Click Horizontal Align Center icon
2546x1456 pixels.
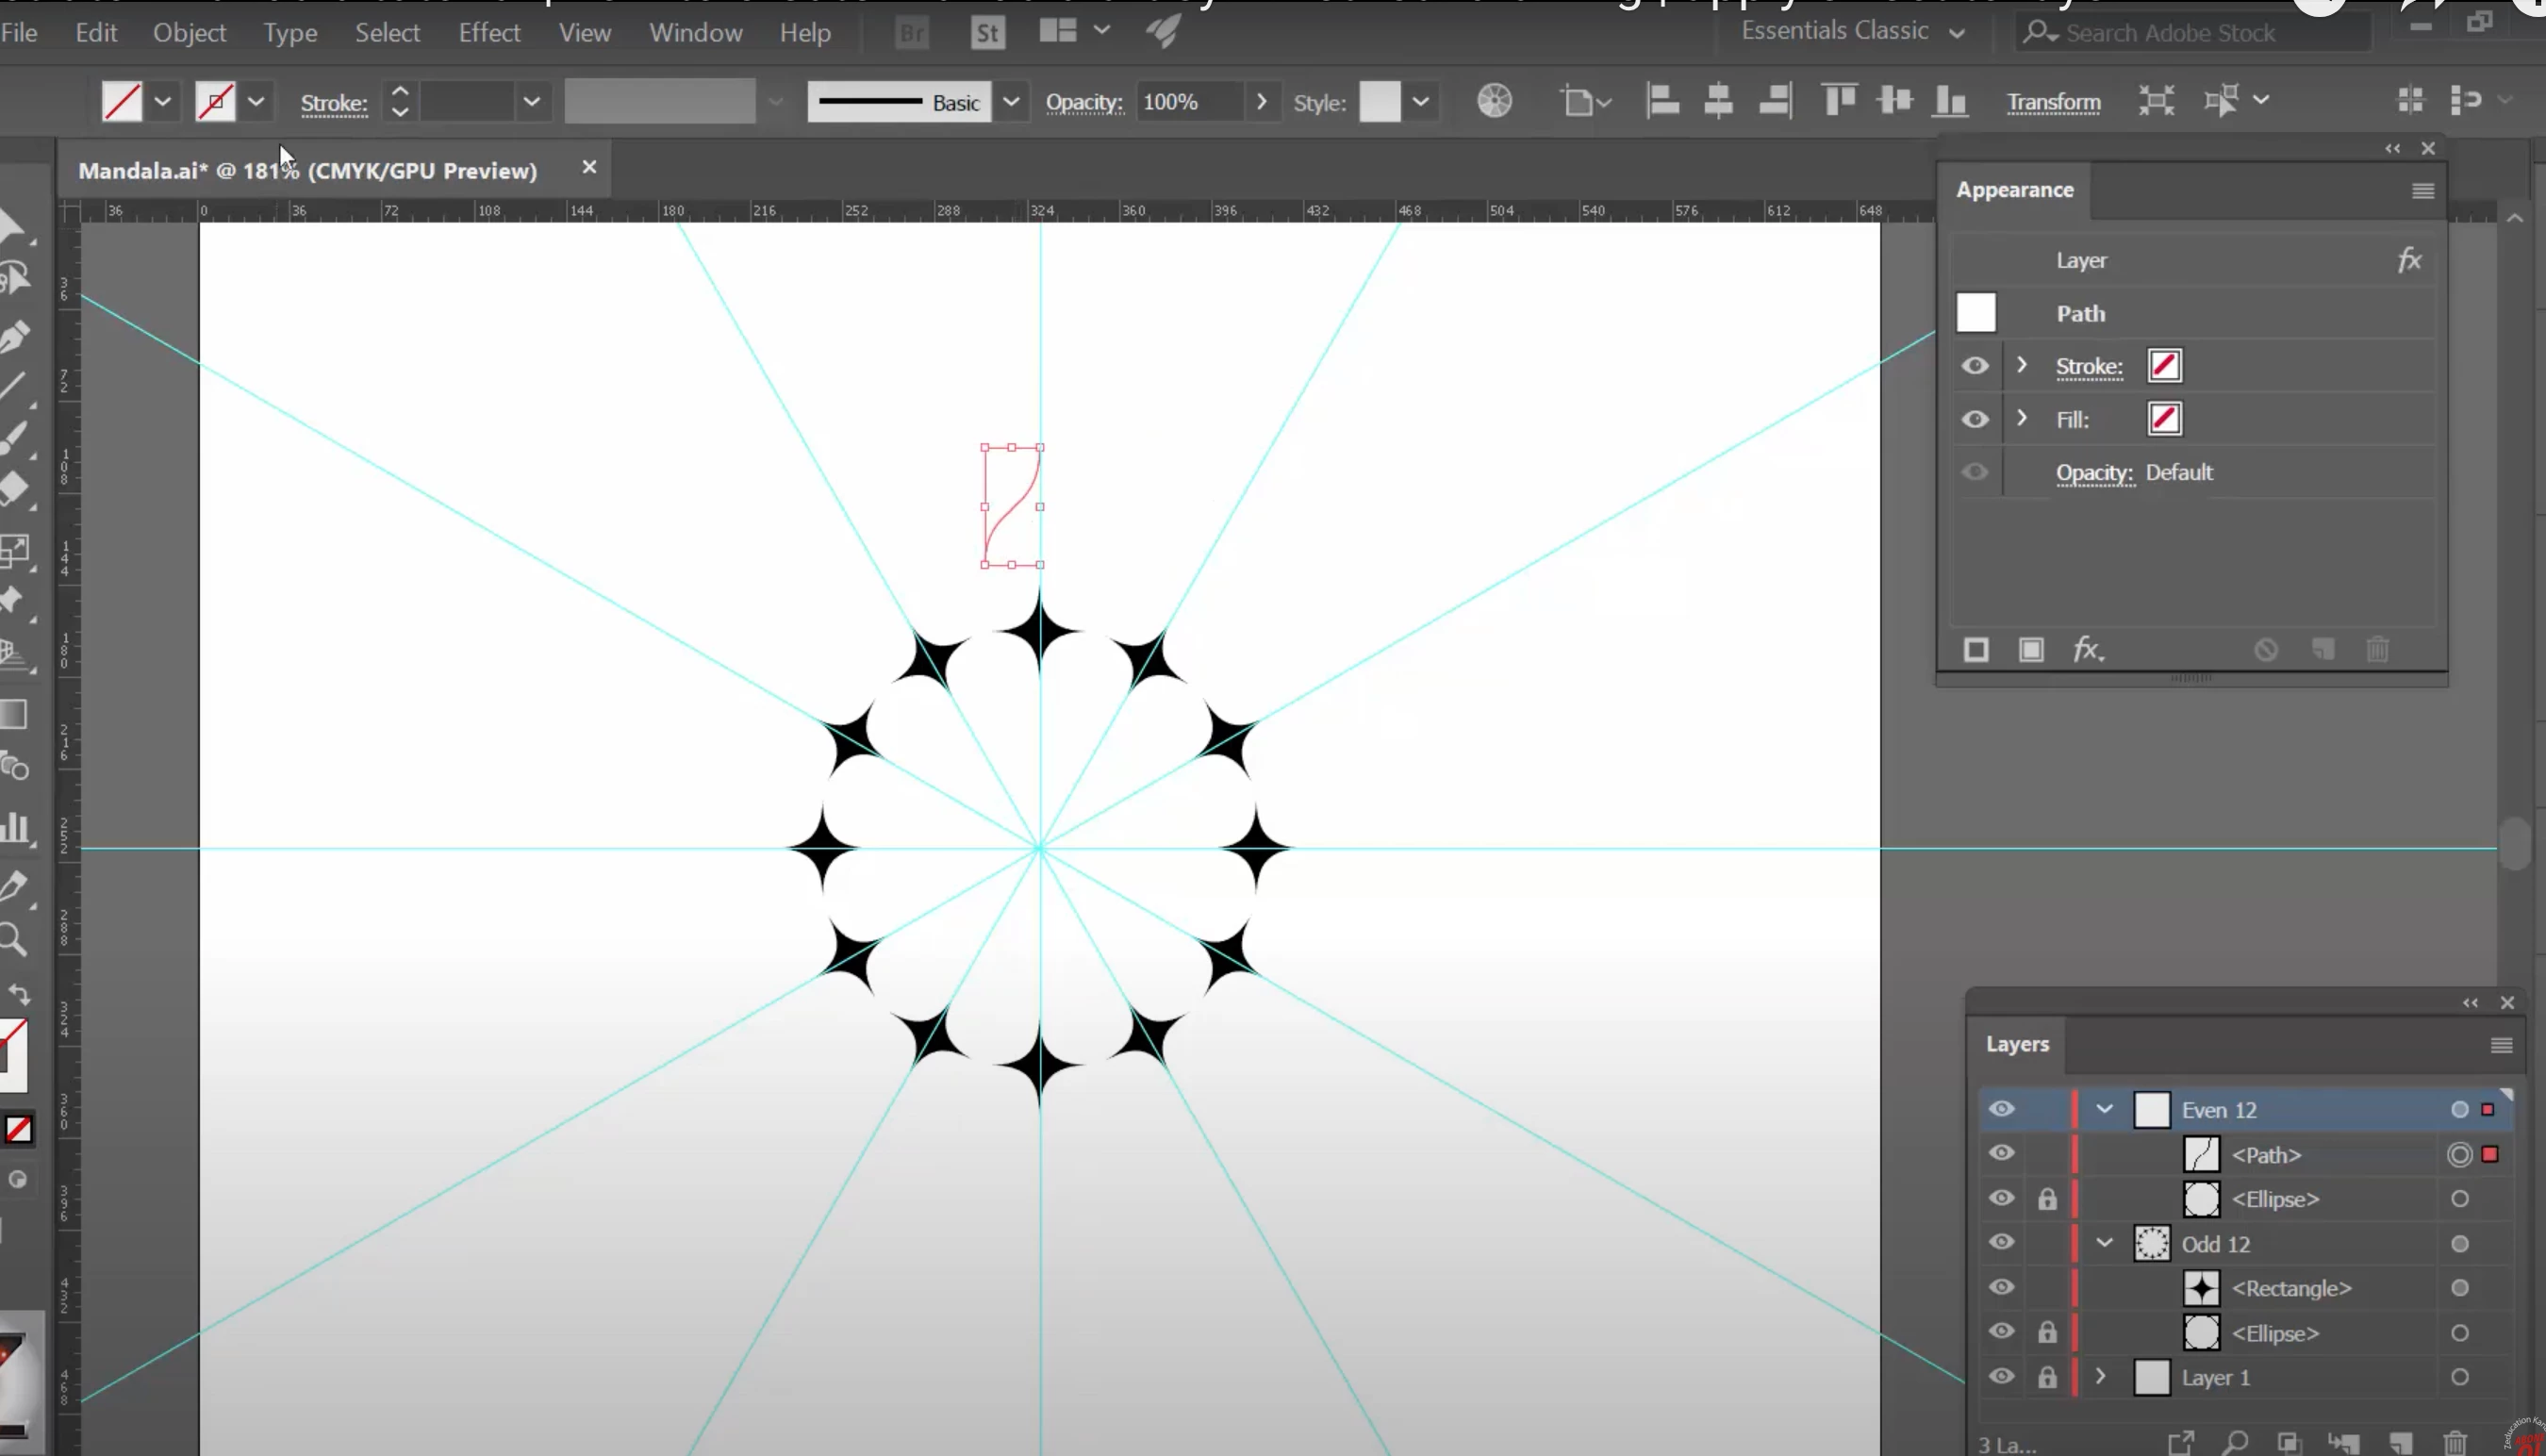point(1718,101)
